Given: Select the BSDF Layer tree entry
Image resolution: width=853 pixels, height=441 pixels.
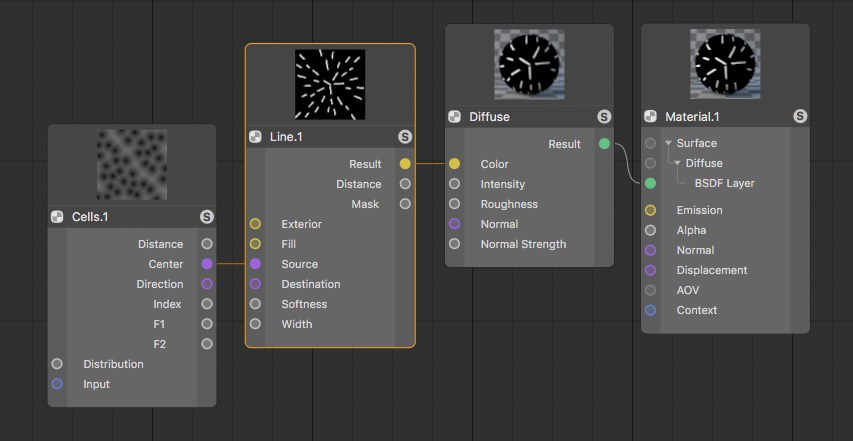Looking at the screenshot, I should 724,183.
